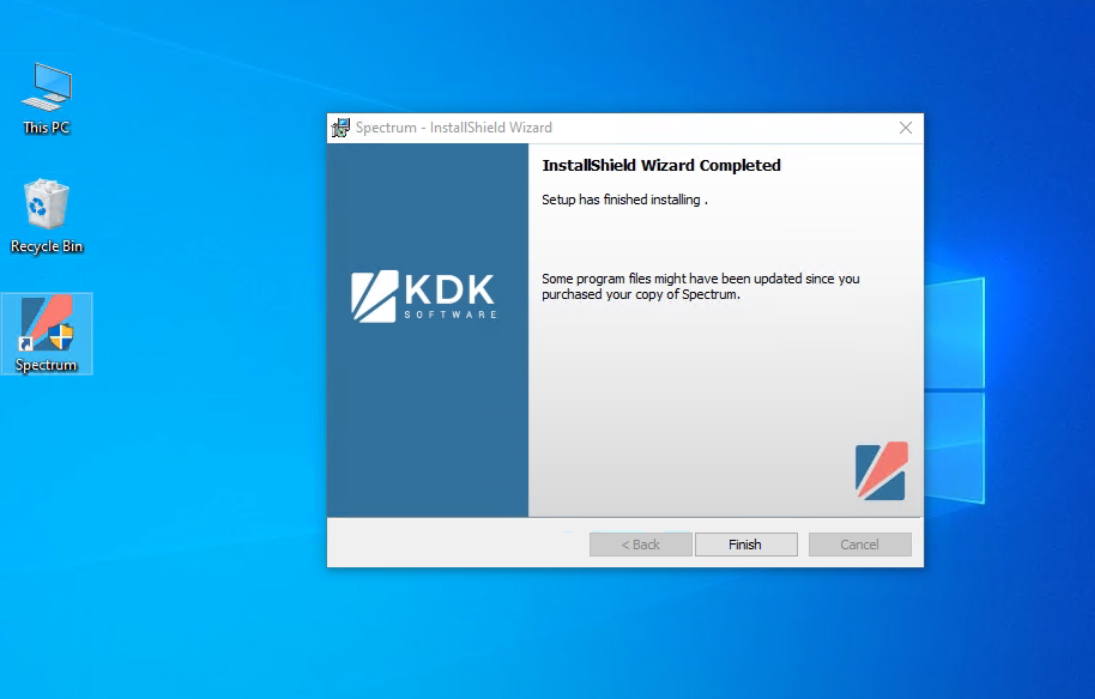Click the Spectrum logo in the wizard corner
Viewport: 1095px width, 699px height.
[x=881, y=471]
